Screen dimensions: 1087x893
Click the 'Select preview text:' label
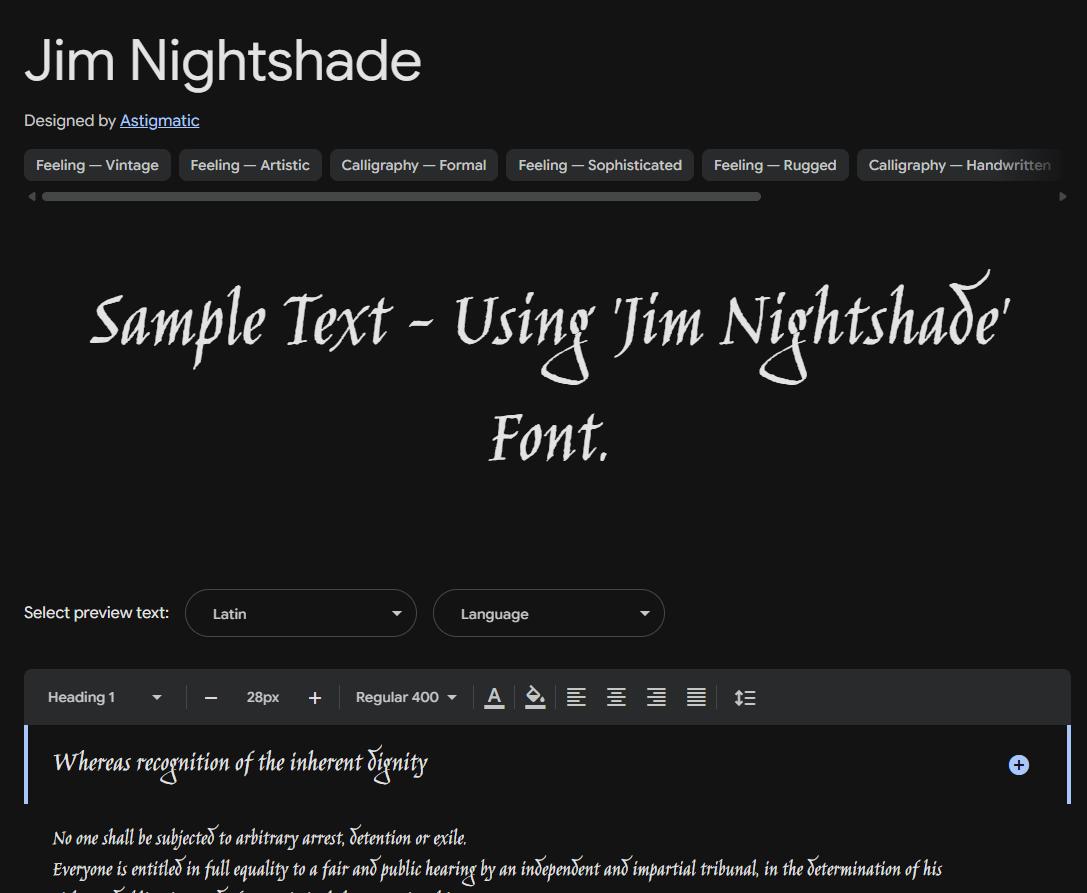[x=96, y=613]
